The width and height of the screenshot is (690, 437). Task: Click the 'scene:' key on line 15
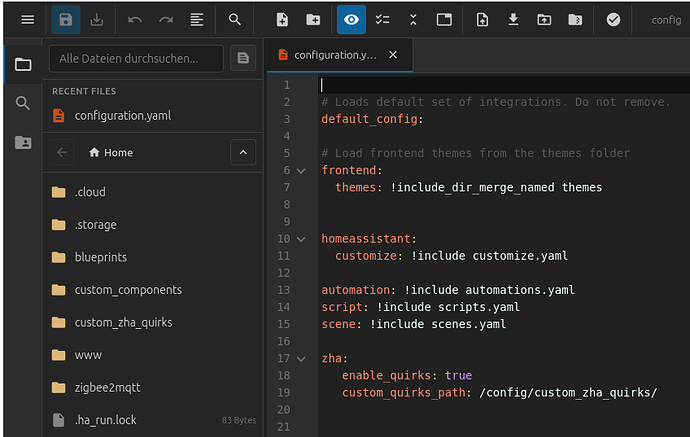341,324
